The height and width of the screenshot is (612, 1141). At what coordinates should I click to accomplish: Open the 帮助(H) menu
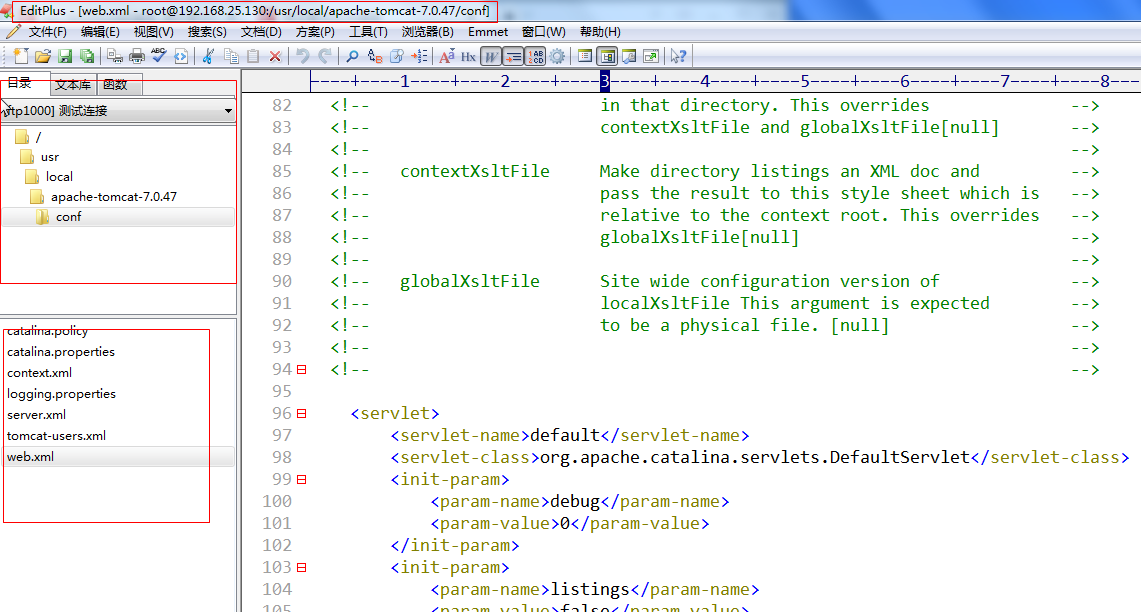(600, 32)
